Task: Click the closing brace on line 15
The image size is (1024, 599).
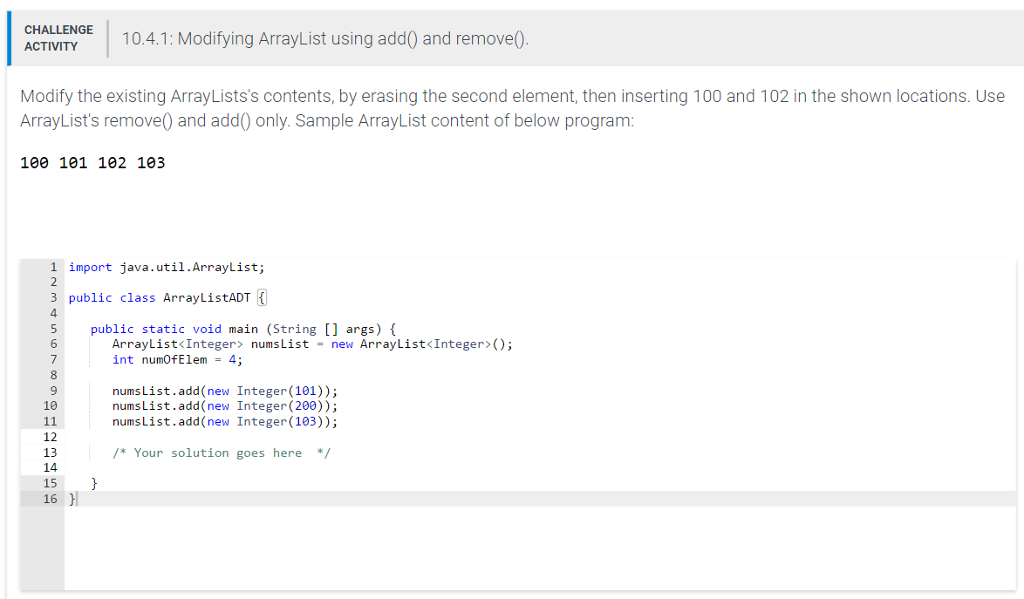Action: pos(92,483)
